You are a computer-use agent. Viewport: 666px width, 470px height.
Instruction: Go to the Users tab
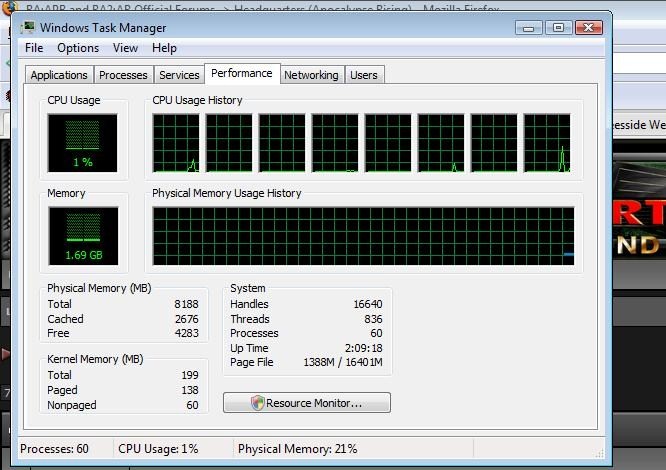point(364,75)
